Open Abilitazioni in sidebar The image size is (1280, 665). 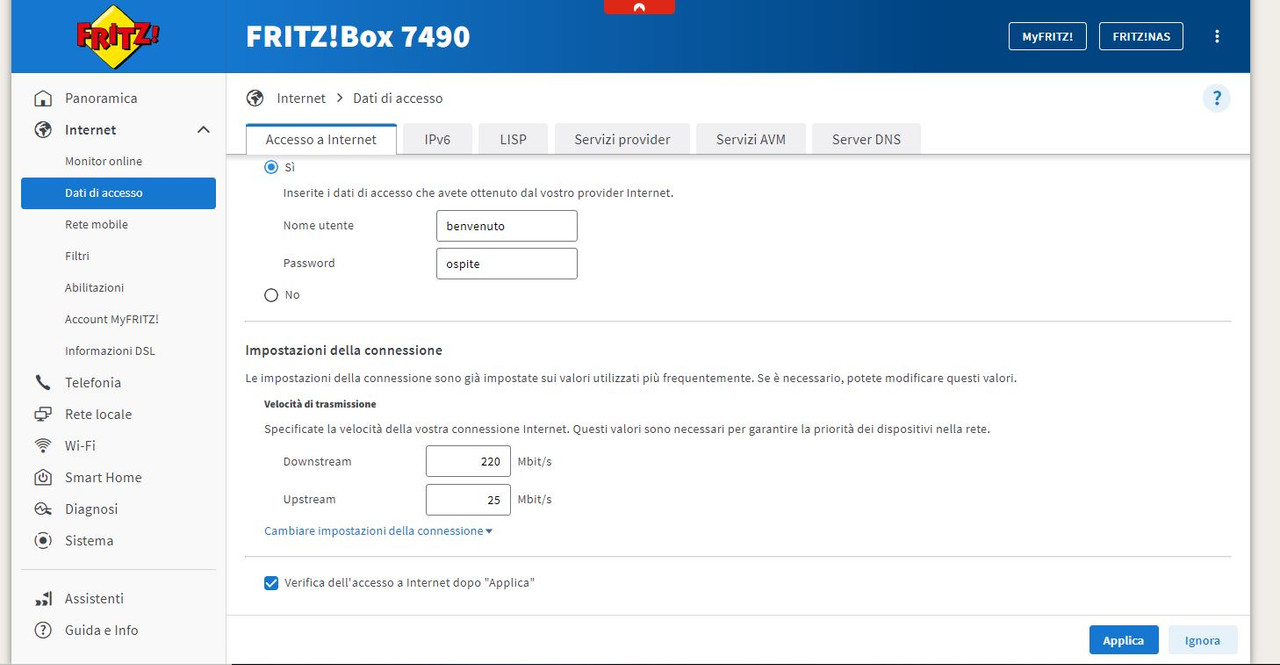[x=118, y=287]
